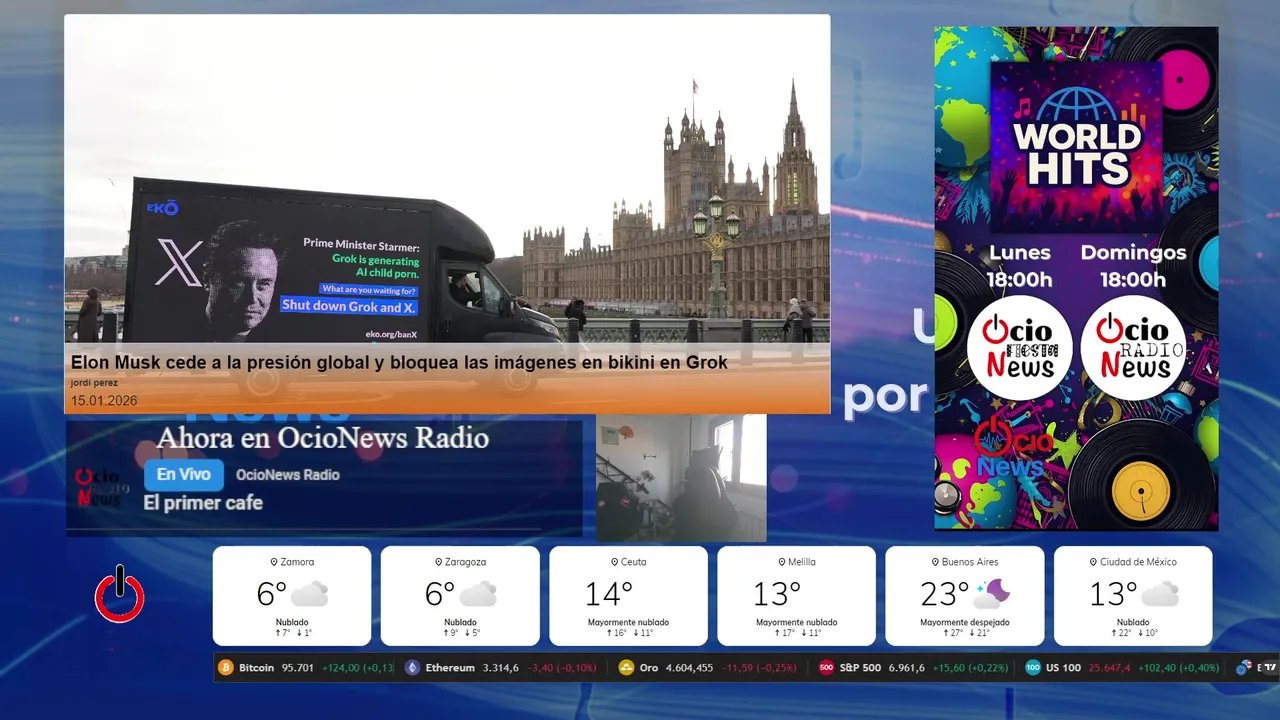Click the cloud icon in Zaragoza card
Image resolution: width=1280 pixels, height=720 pixels.
coord(478,594)
